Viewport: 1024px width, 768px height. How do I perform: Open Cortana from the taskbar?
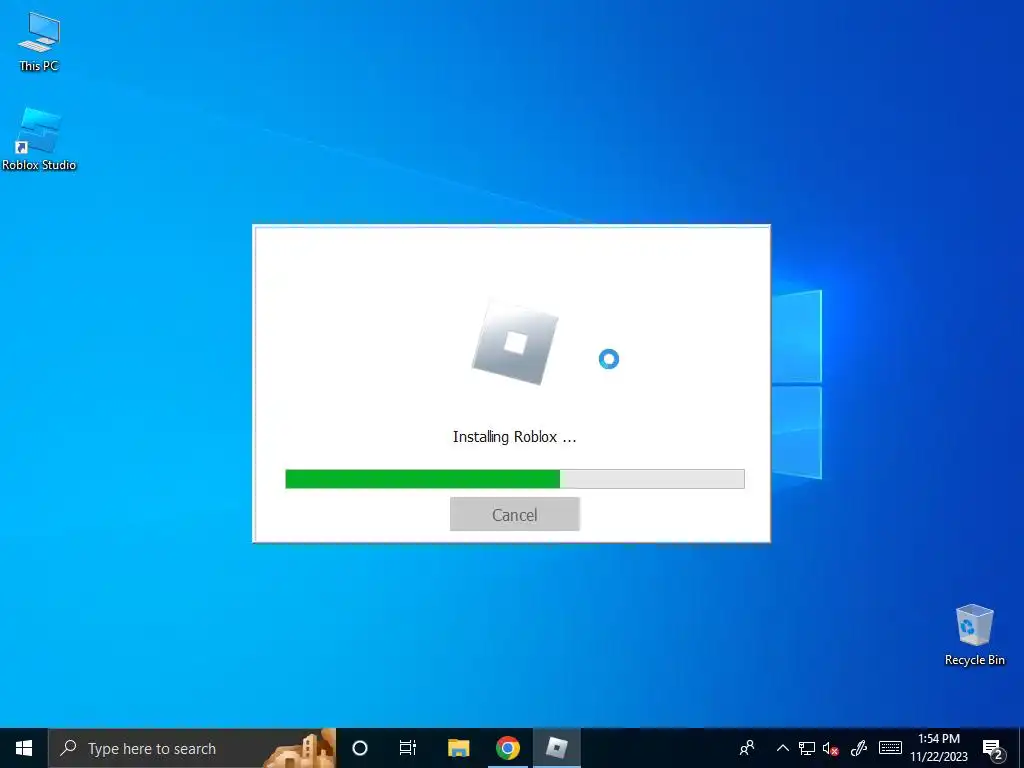(x=360, y=748)
